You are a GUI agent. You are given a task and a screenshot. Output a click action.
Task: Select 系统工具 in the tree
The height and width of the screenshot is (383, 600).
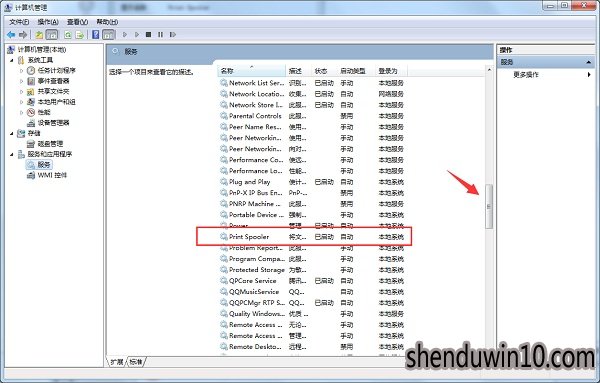pyautogui.click(x=40, y=60)
